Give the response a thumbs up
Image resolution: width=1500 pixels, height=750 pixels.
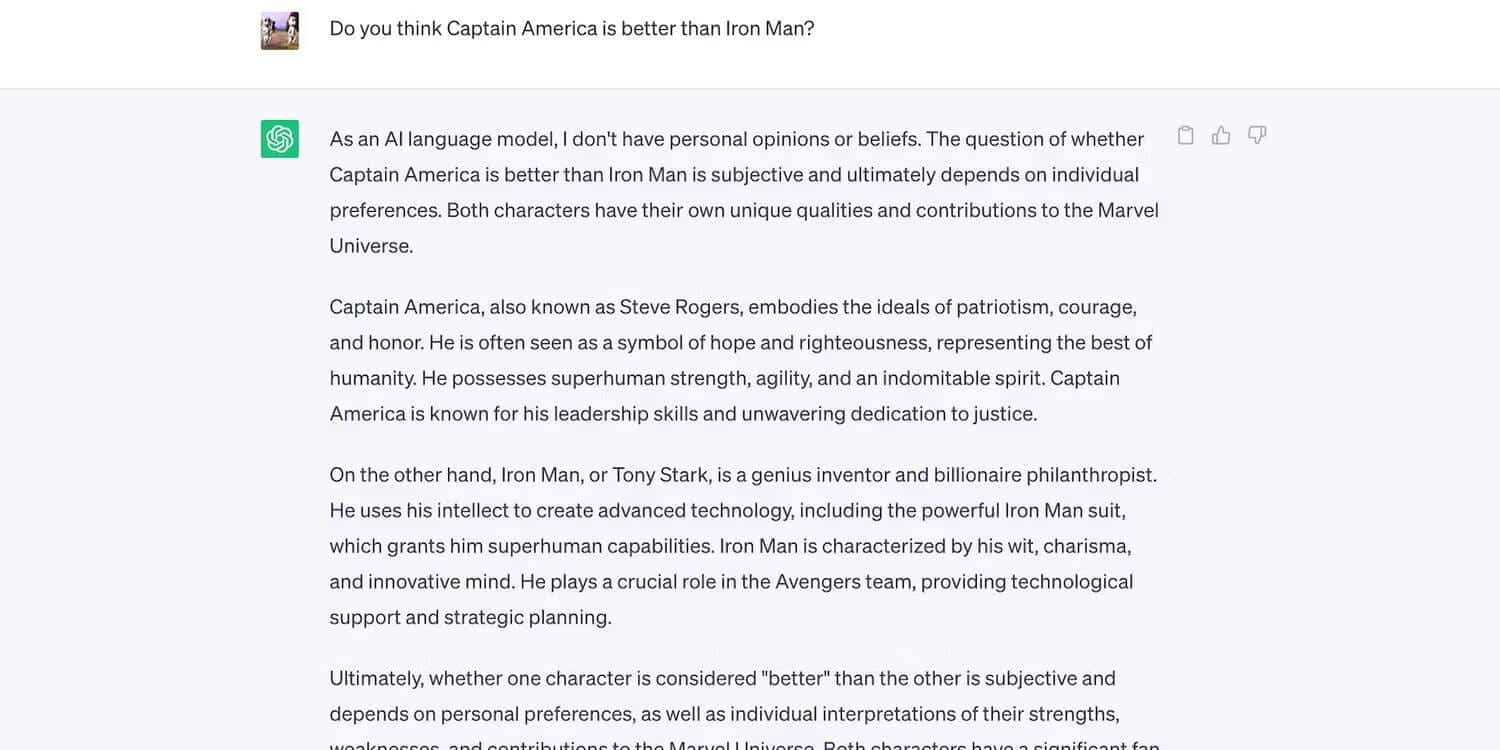(x=1221, y=136)
